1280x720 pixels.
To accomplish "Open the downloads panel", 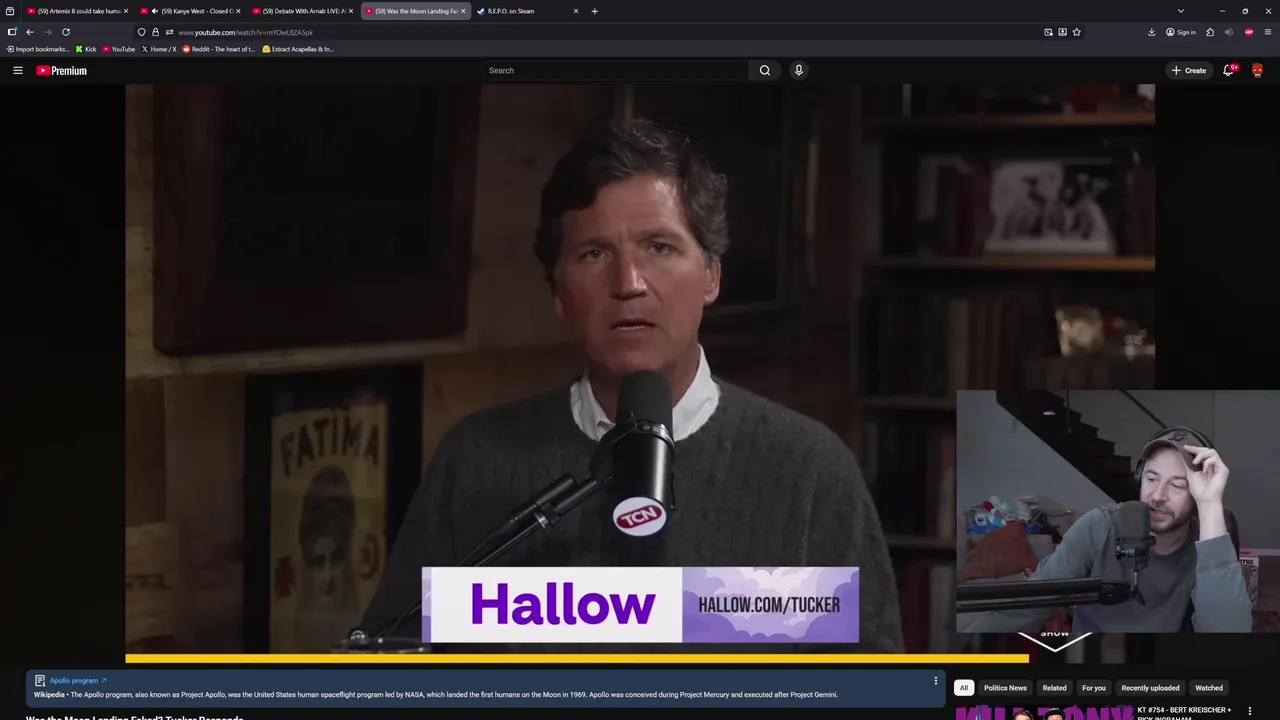I will [x=1151, y=32].
